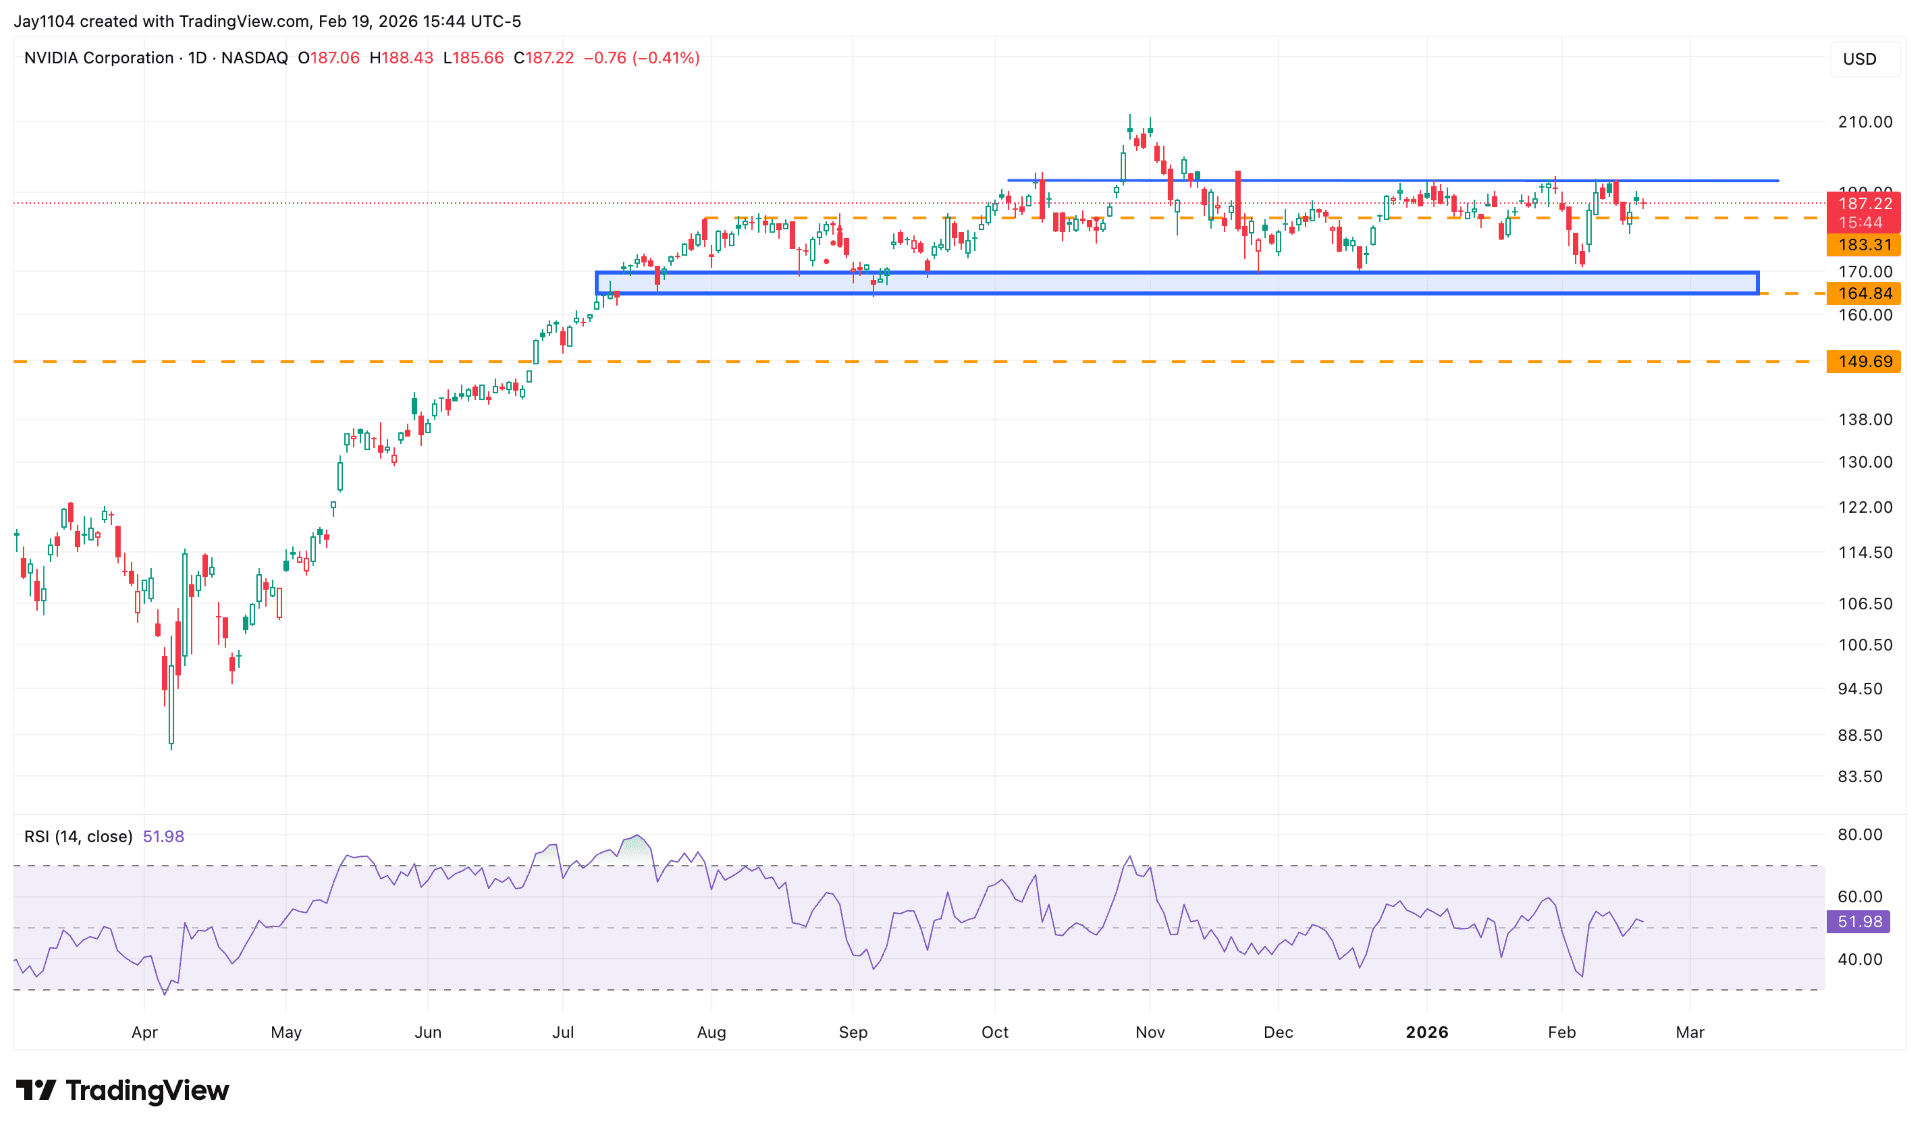
Task: Select the orange 149.69 support level label
Action: click(1864, 361)
